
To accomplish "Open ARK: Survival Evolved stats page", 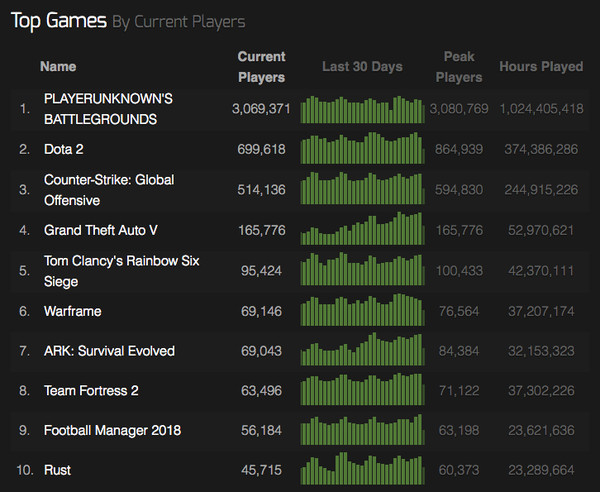I will pyautogui.click(x=109, y=351).
